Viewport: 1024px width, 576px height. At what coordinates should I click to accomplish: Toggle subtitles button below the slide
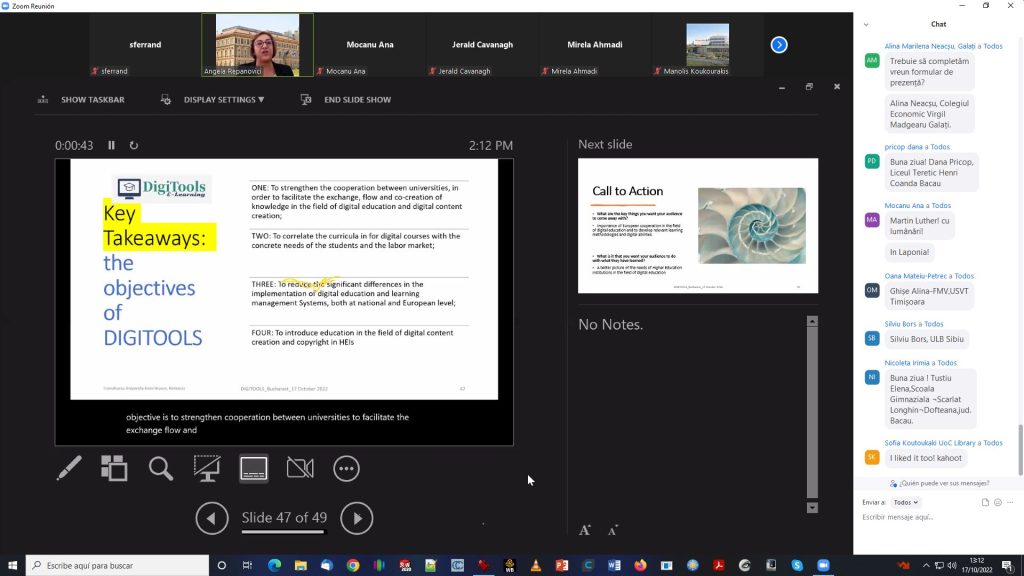click(254, 468)
